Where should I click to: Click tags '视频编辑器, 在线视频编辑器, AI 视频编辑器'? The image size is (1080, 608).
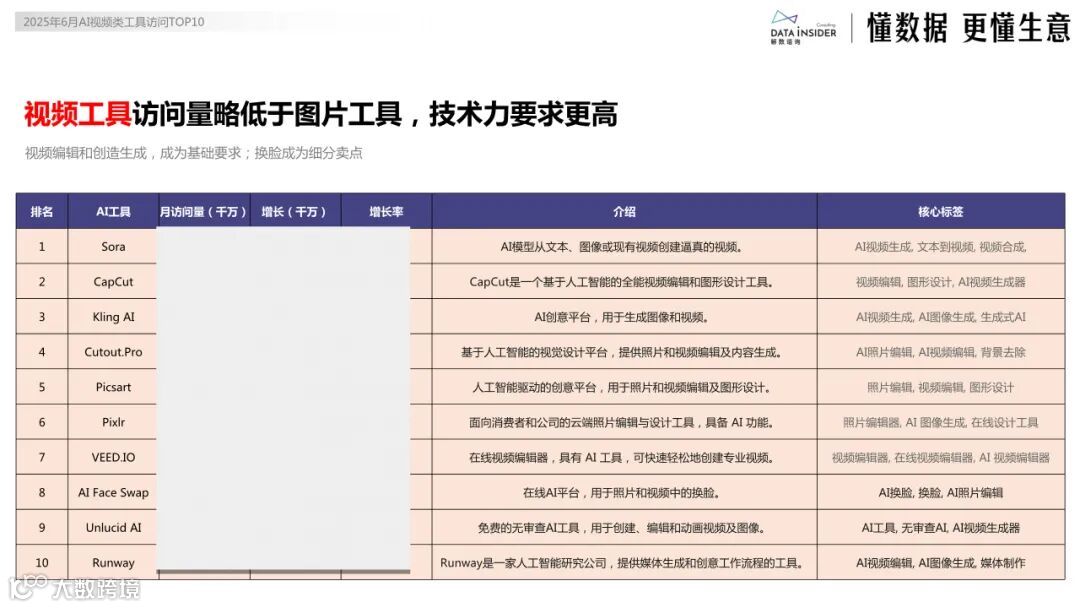941,457
